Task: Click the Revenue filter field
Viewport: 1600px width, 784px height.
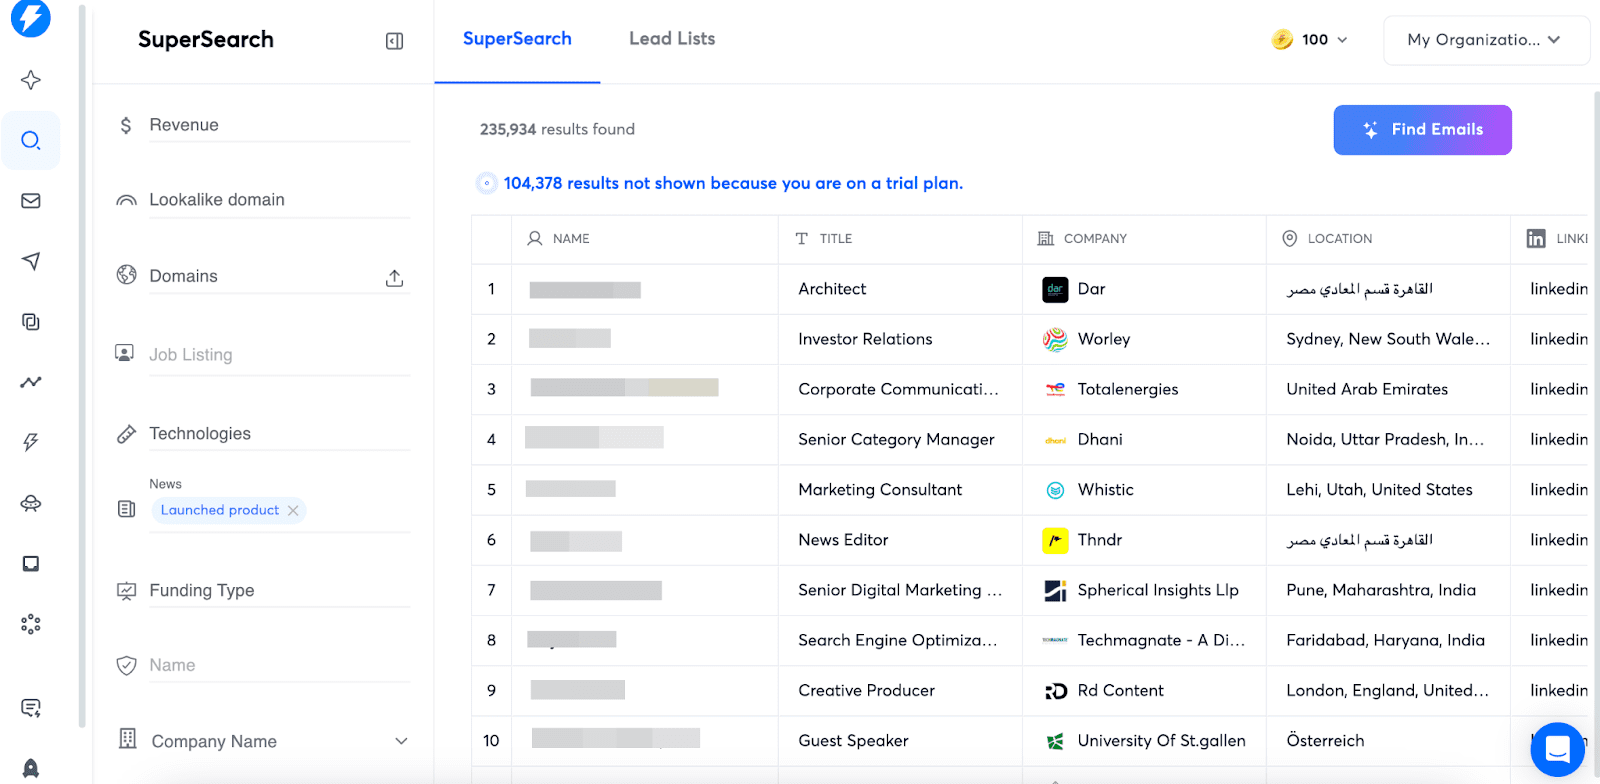Action: [278, 125]
